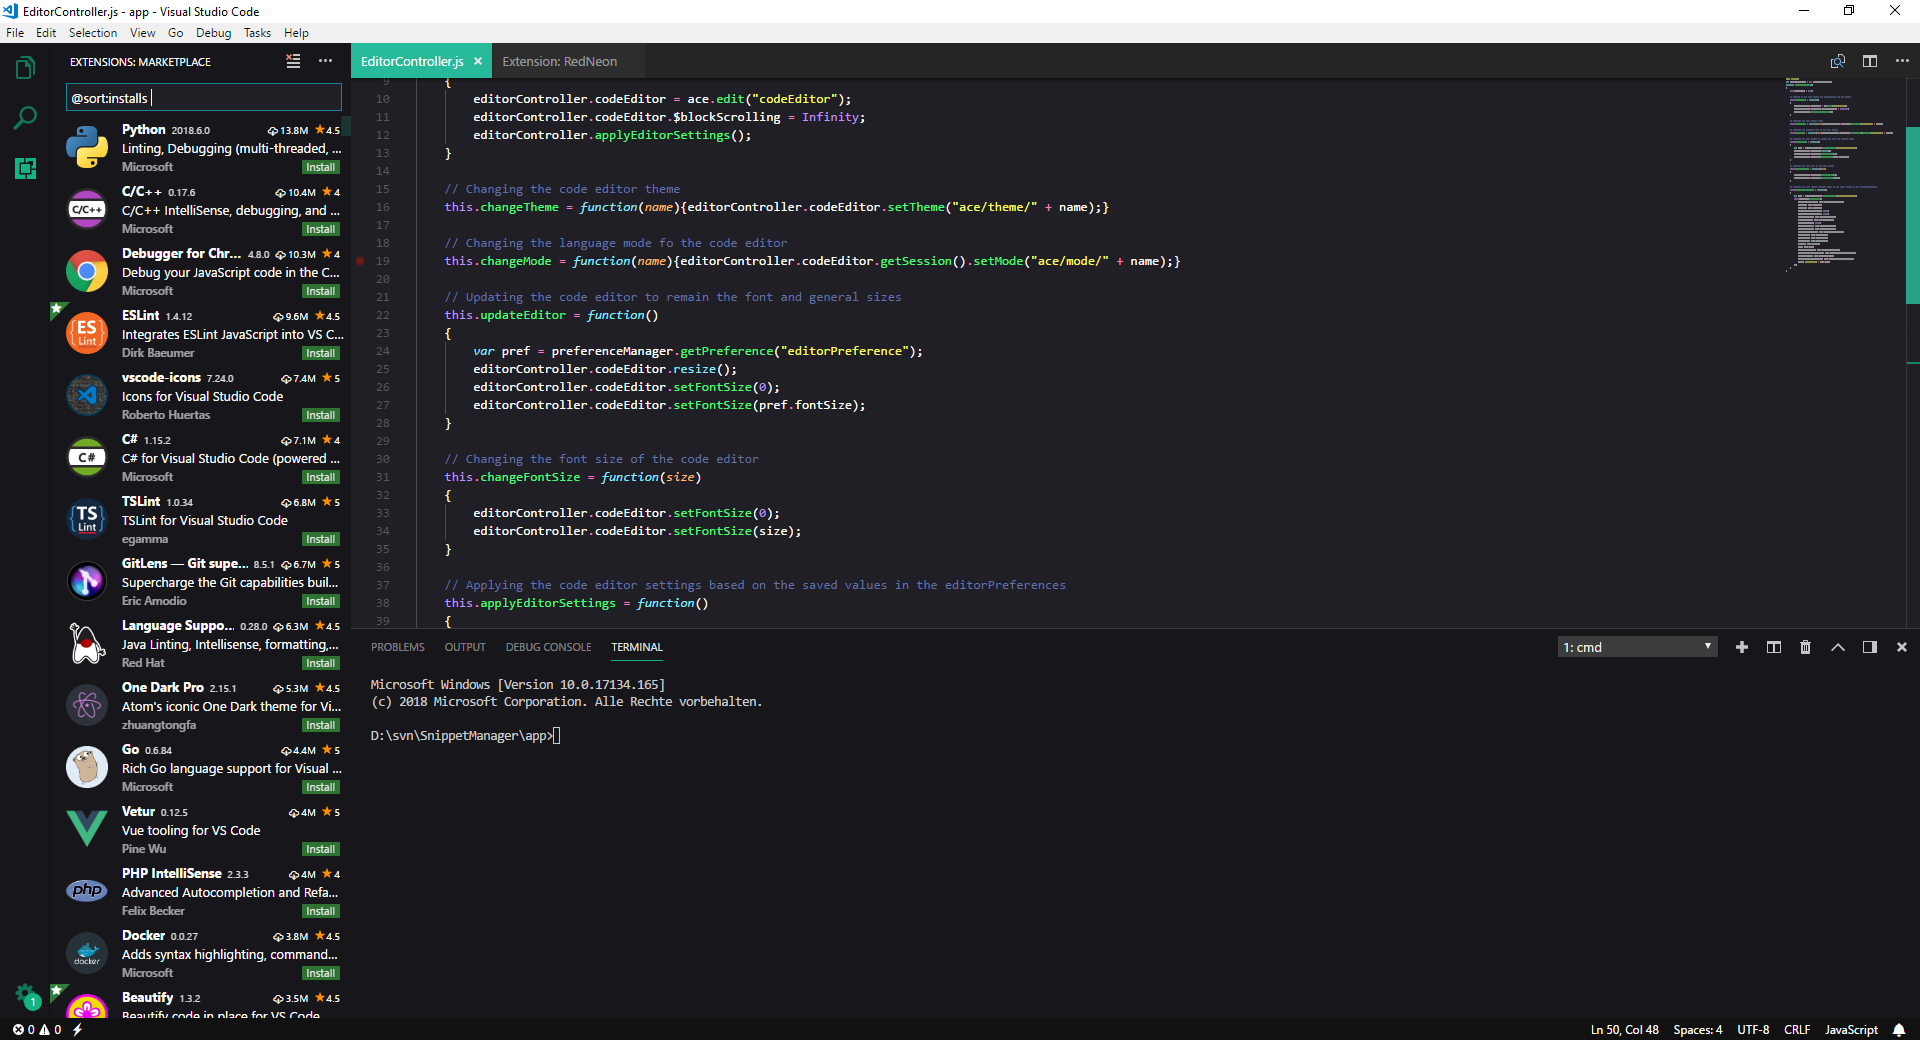Install the One Dark Pro theme
Viewport: 1920px width, 1040px height.
[321, 725]
